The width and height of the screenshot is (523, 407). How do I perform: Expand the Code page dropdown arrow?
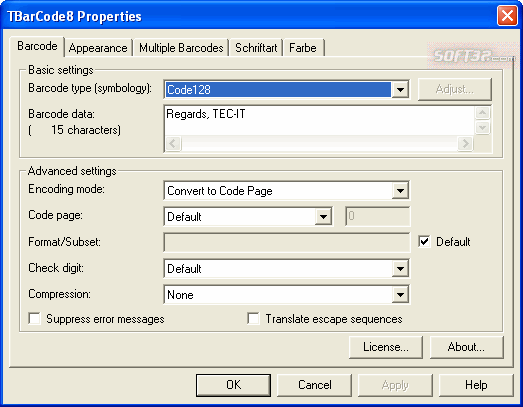323,217
